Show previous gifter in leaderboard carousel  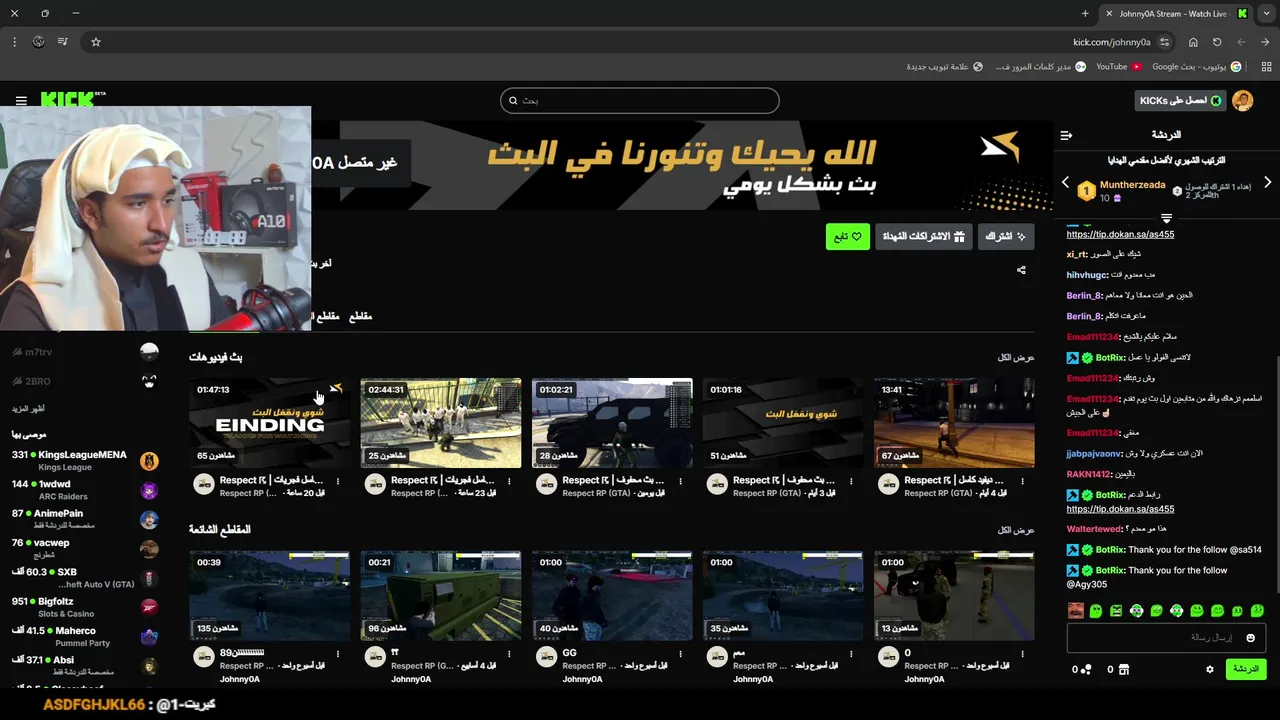pyautogui.click(x=1065, y=182)
